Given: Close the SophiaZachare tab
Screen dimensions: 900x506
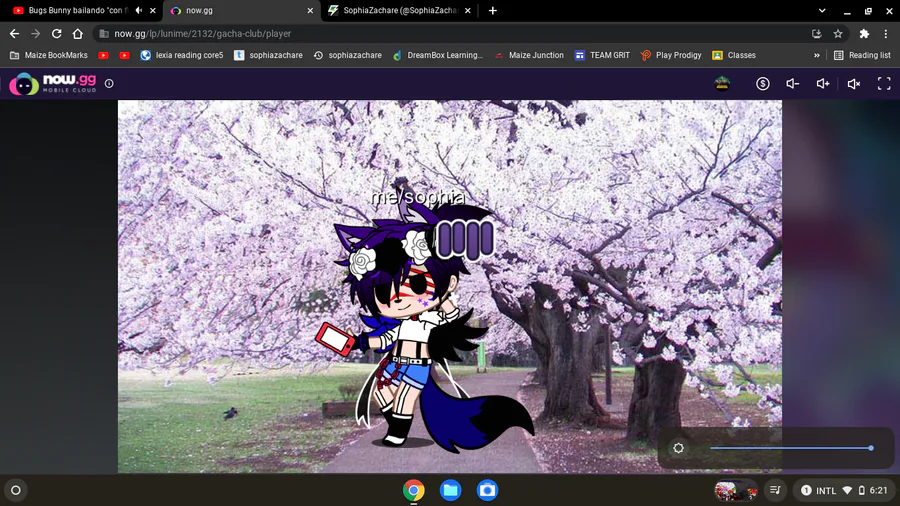Looking at the screenshot, I should point(468,10).
